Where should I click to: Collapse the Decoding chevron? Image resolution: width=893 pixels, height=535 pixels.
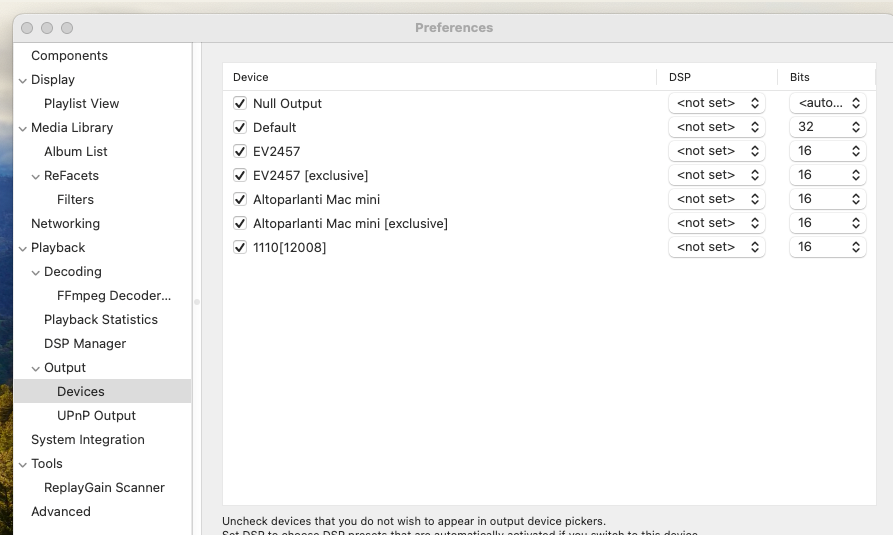[35, 272]
